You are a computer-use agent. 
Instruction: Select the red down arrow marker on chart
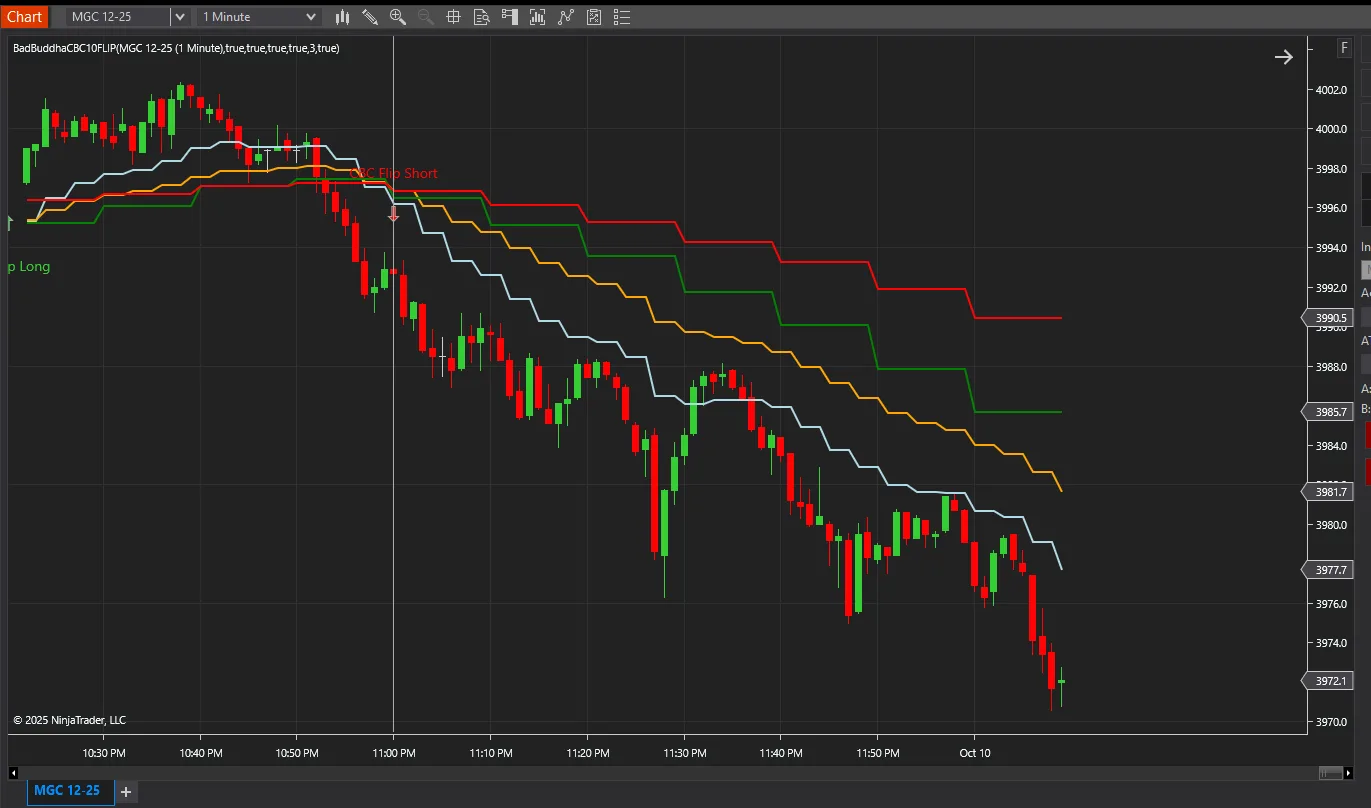tap(393, 214)
